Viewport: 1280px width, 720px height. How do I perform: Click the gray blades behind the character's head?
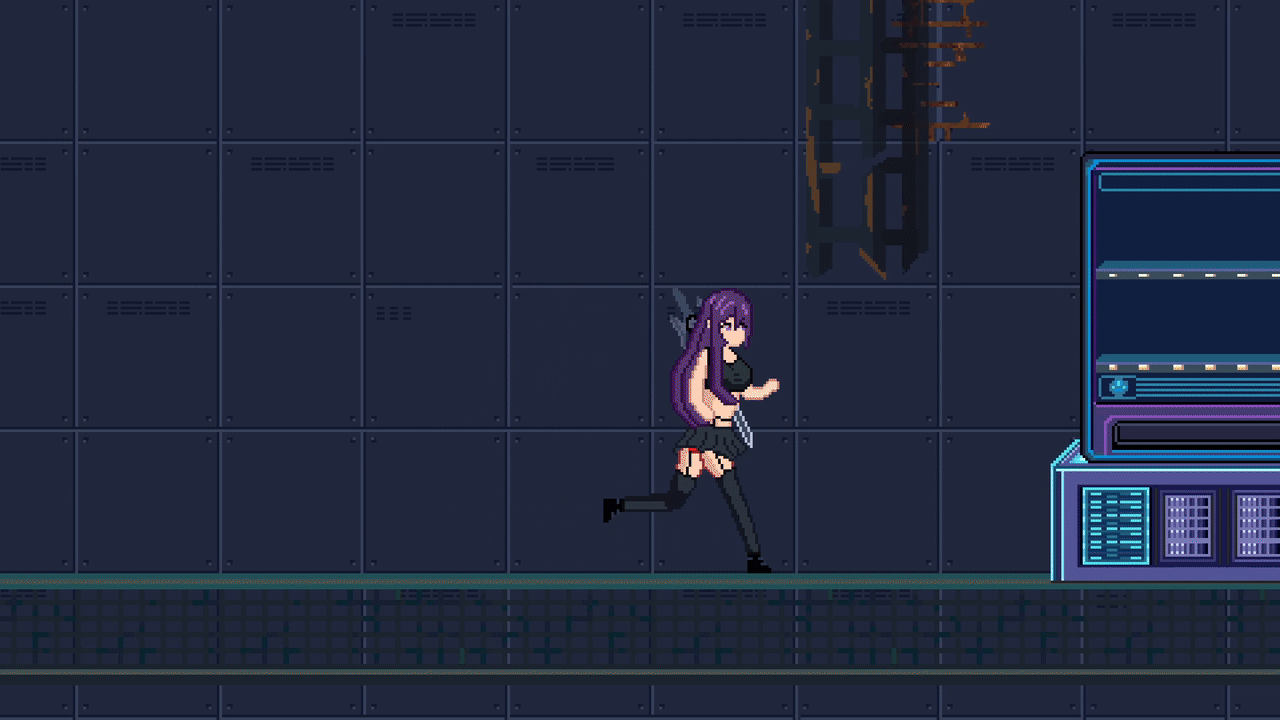686,311
